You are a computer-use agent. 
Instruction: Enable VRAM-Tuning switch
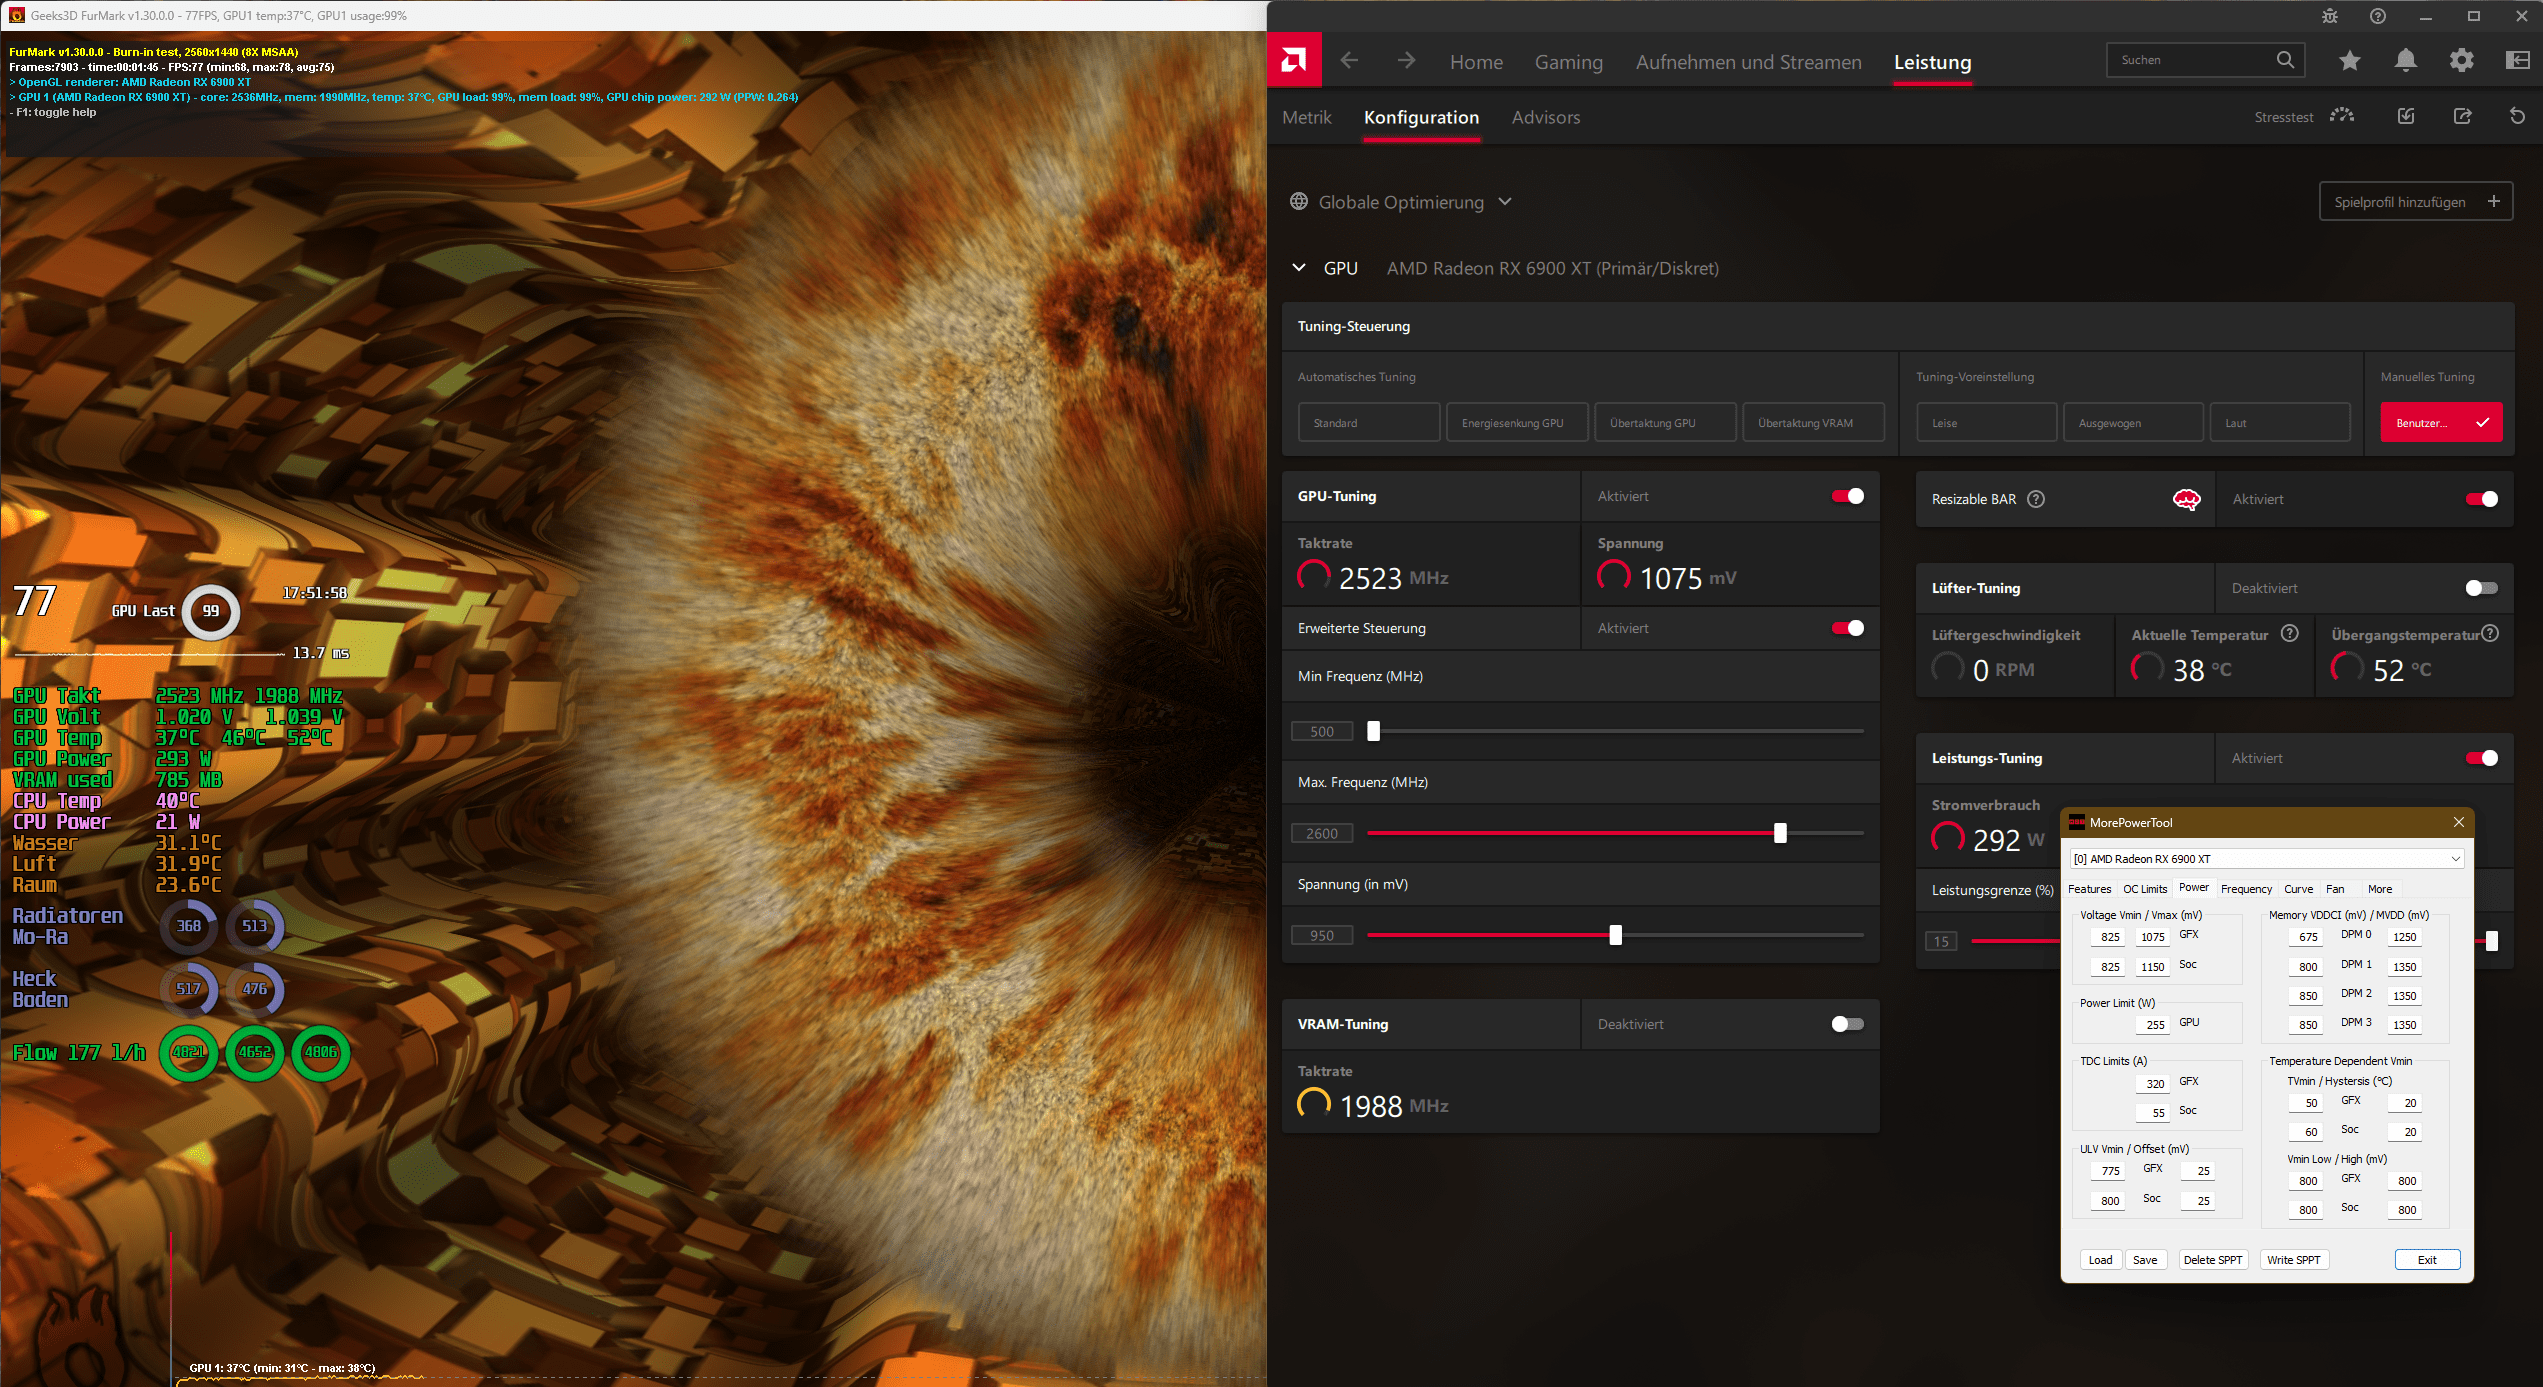[x=1847, y=1024]
